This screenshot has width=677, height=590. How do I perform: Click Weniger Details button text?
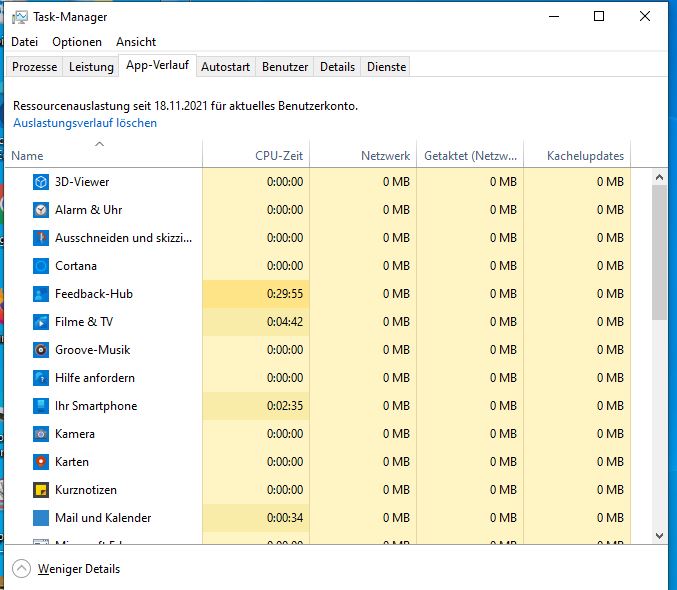tap(79, 569)
